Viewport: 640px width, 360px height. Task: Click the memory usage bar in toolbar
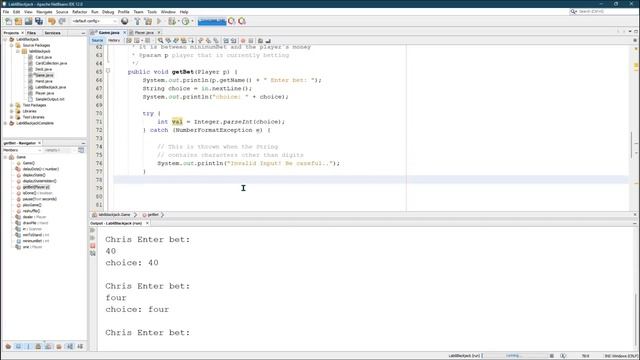[212, 21]
